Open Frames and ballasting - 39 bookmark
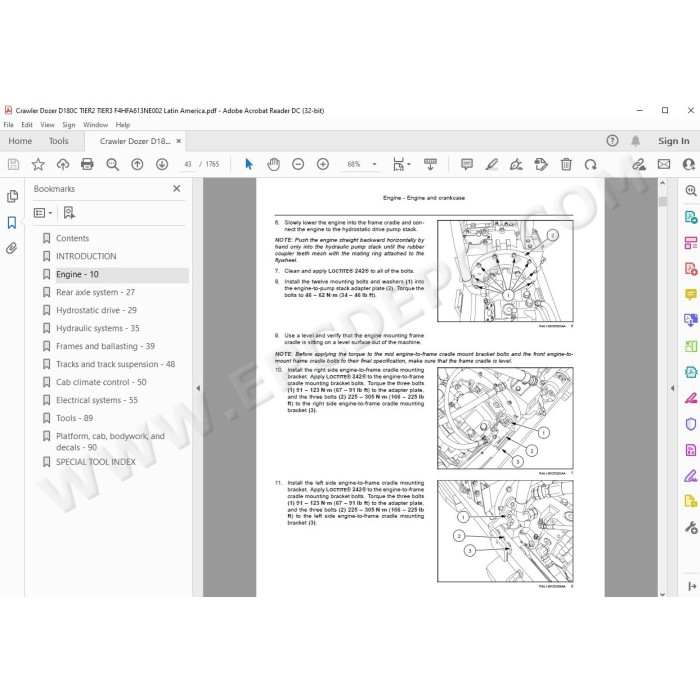Viewport: 700px width, 700px height. coord(105,346)
